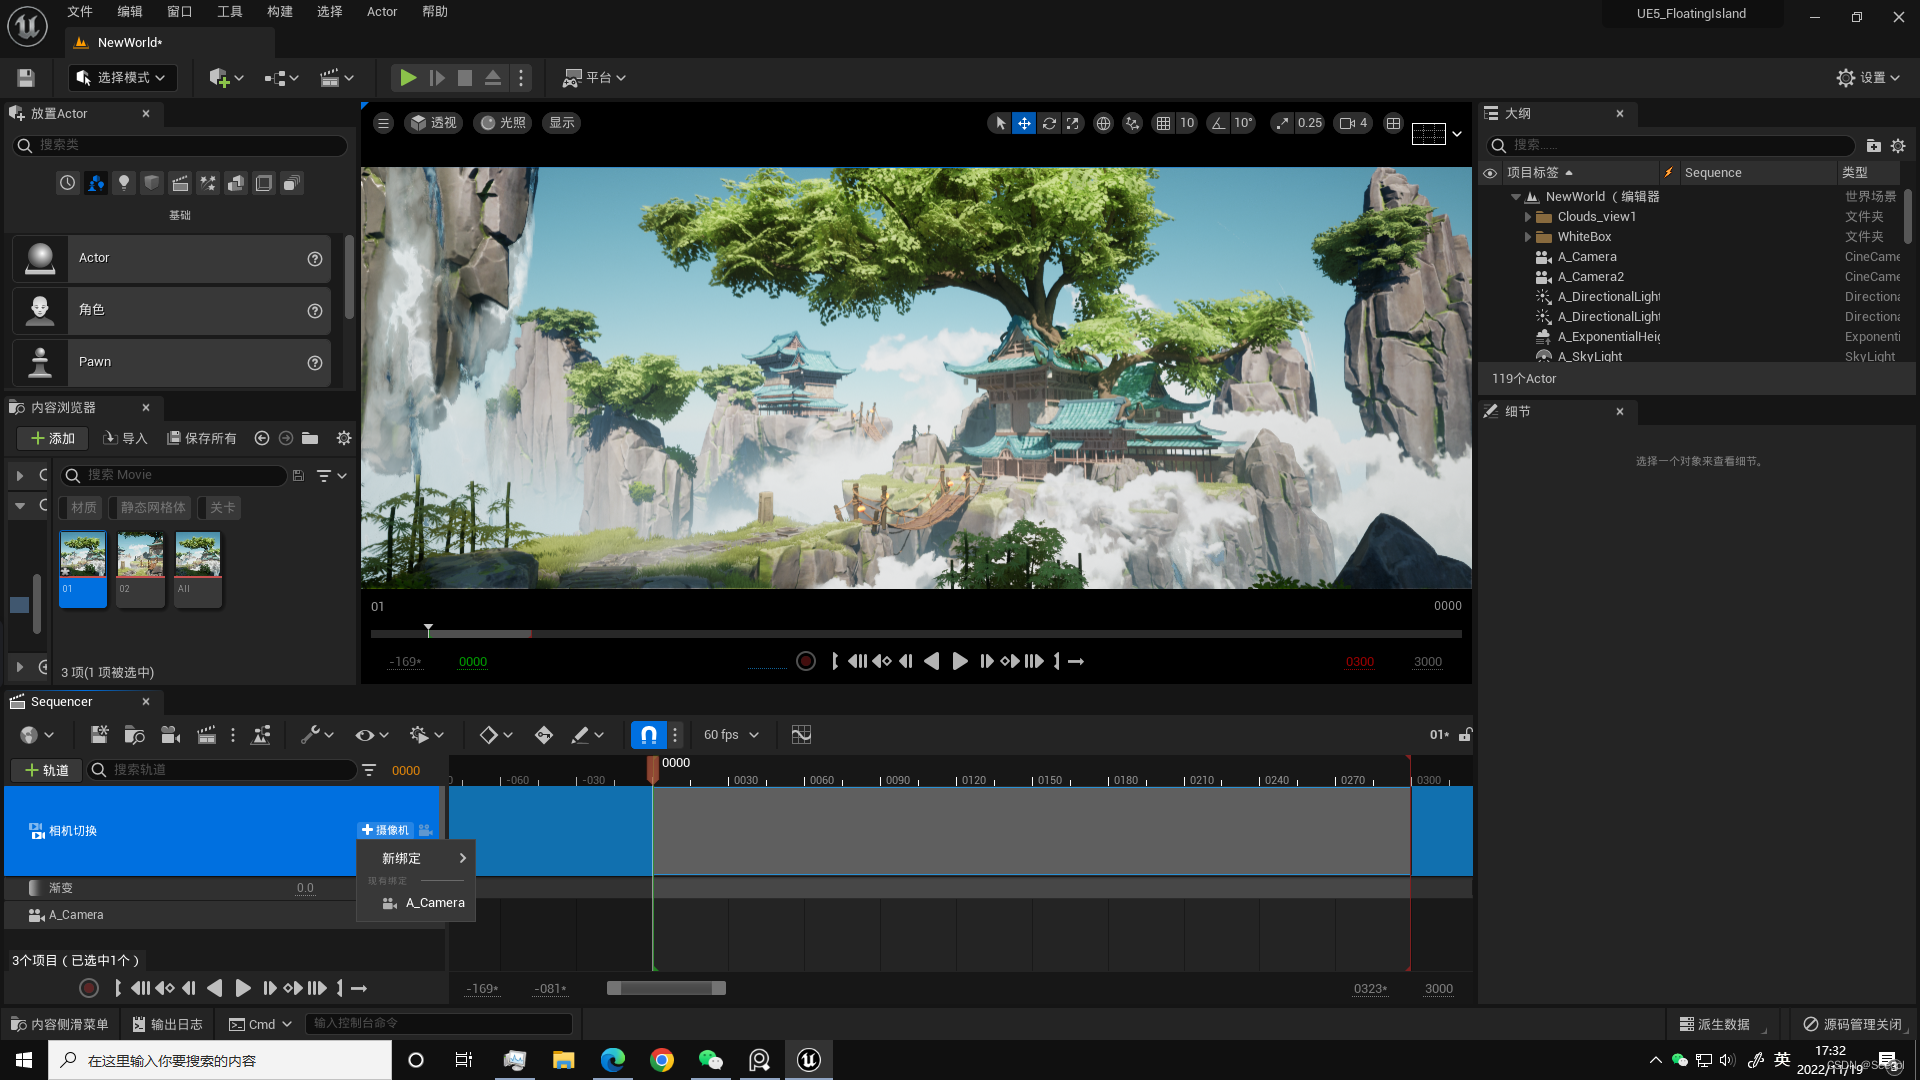The height and width of the screenshot is (1080, 1920).
Task: Open the sequencer curve editor icon
Action: coord(801,735)
